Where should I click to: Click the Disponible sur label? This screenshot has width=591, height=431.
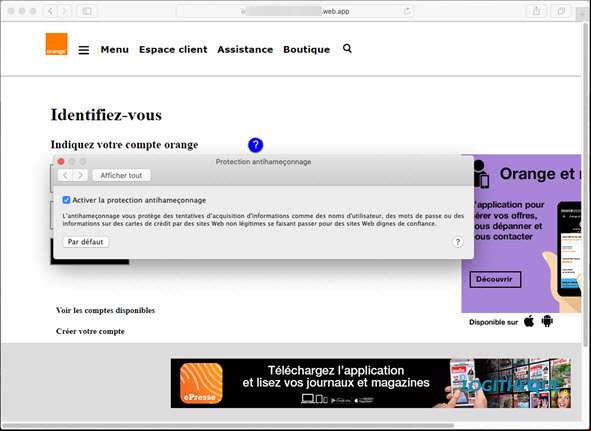493,322
